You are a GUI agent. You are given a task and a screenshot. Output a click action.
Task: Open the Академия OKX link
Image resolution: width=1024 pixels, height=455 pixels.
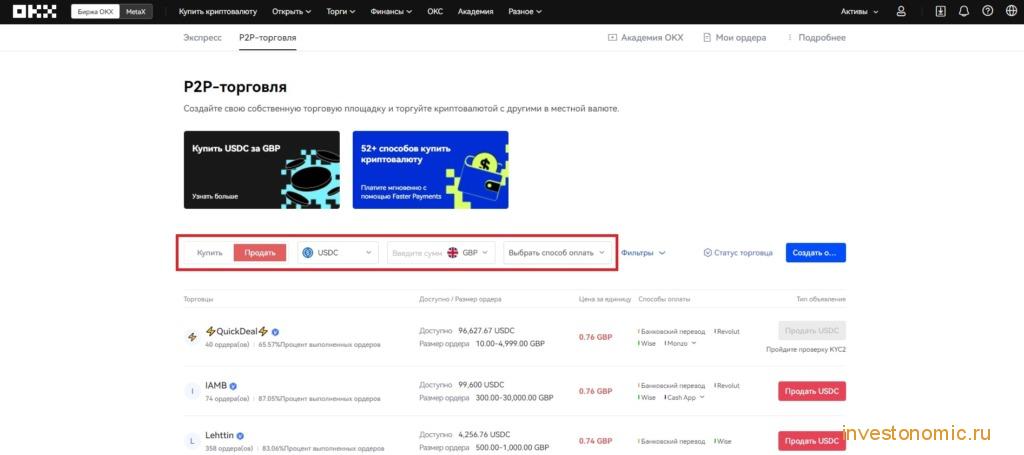click(x=645, y=38)
